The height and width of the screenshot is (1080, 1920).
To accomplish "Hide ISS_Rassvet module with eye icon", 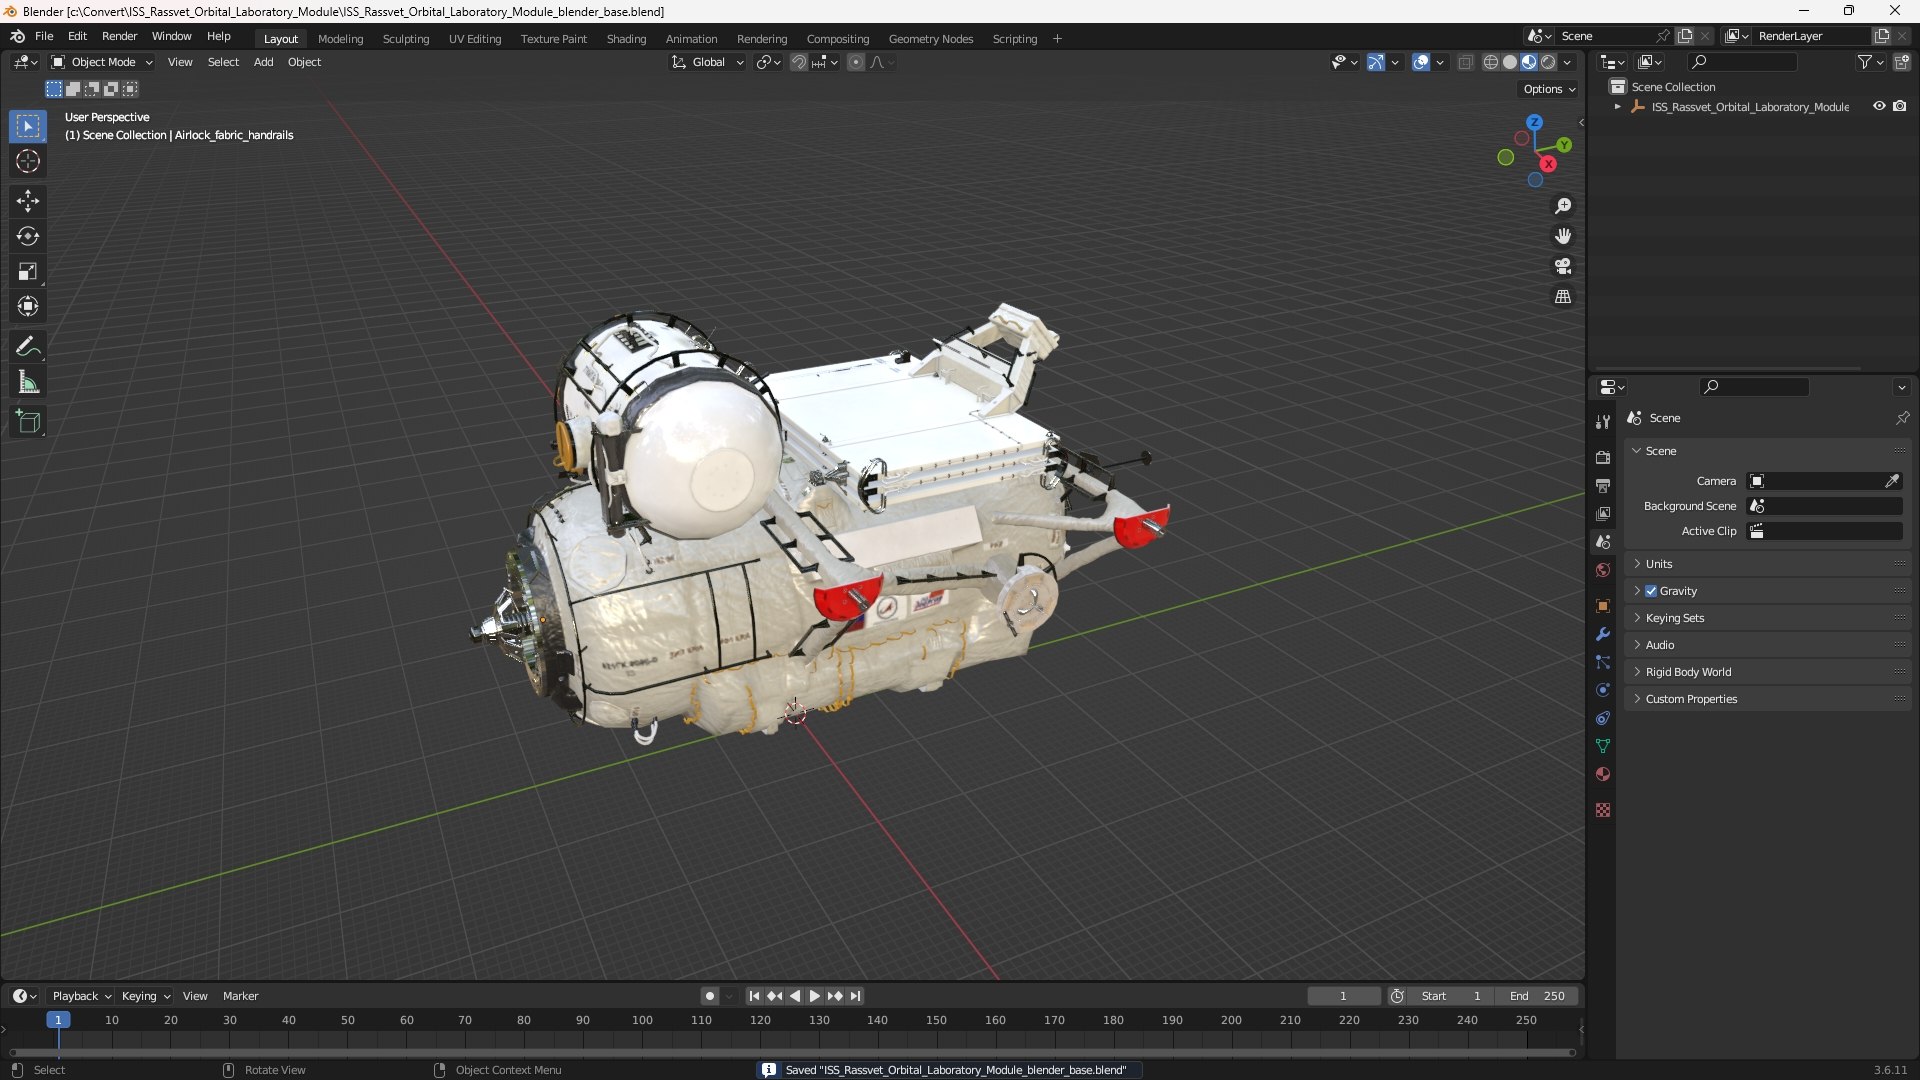I will pos(1879,106).
